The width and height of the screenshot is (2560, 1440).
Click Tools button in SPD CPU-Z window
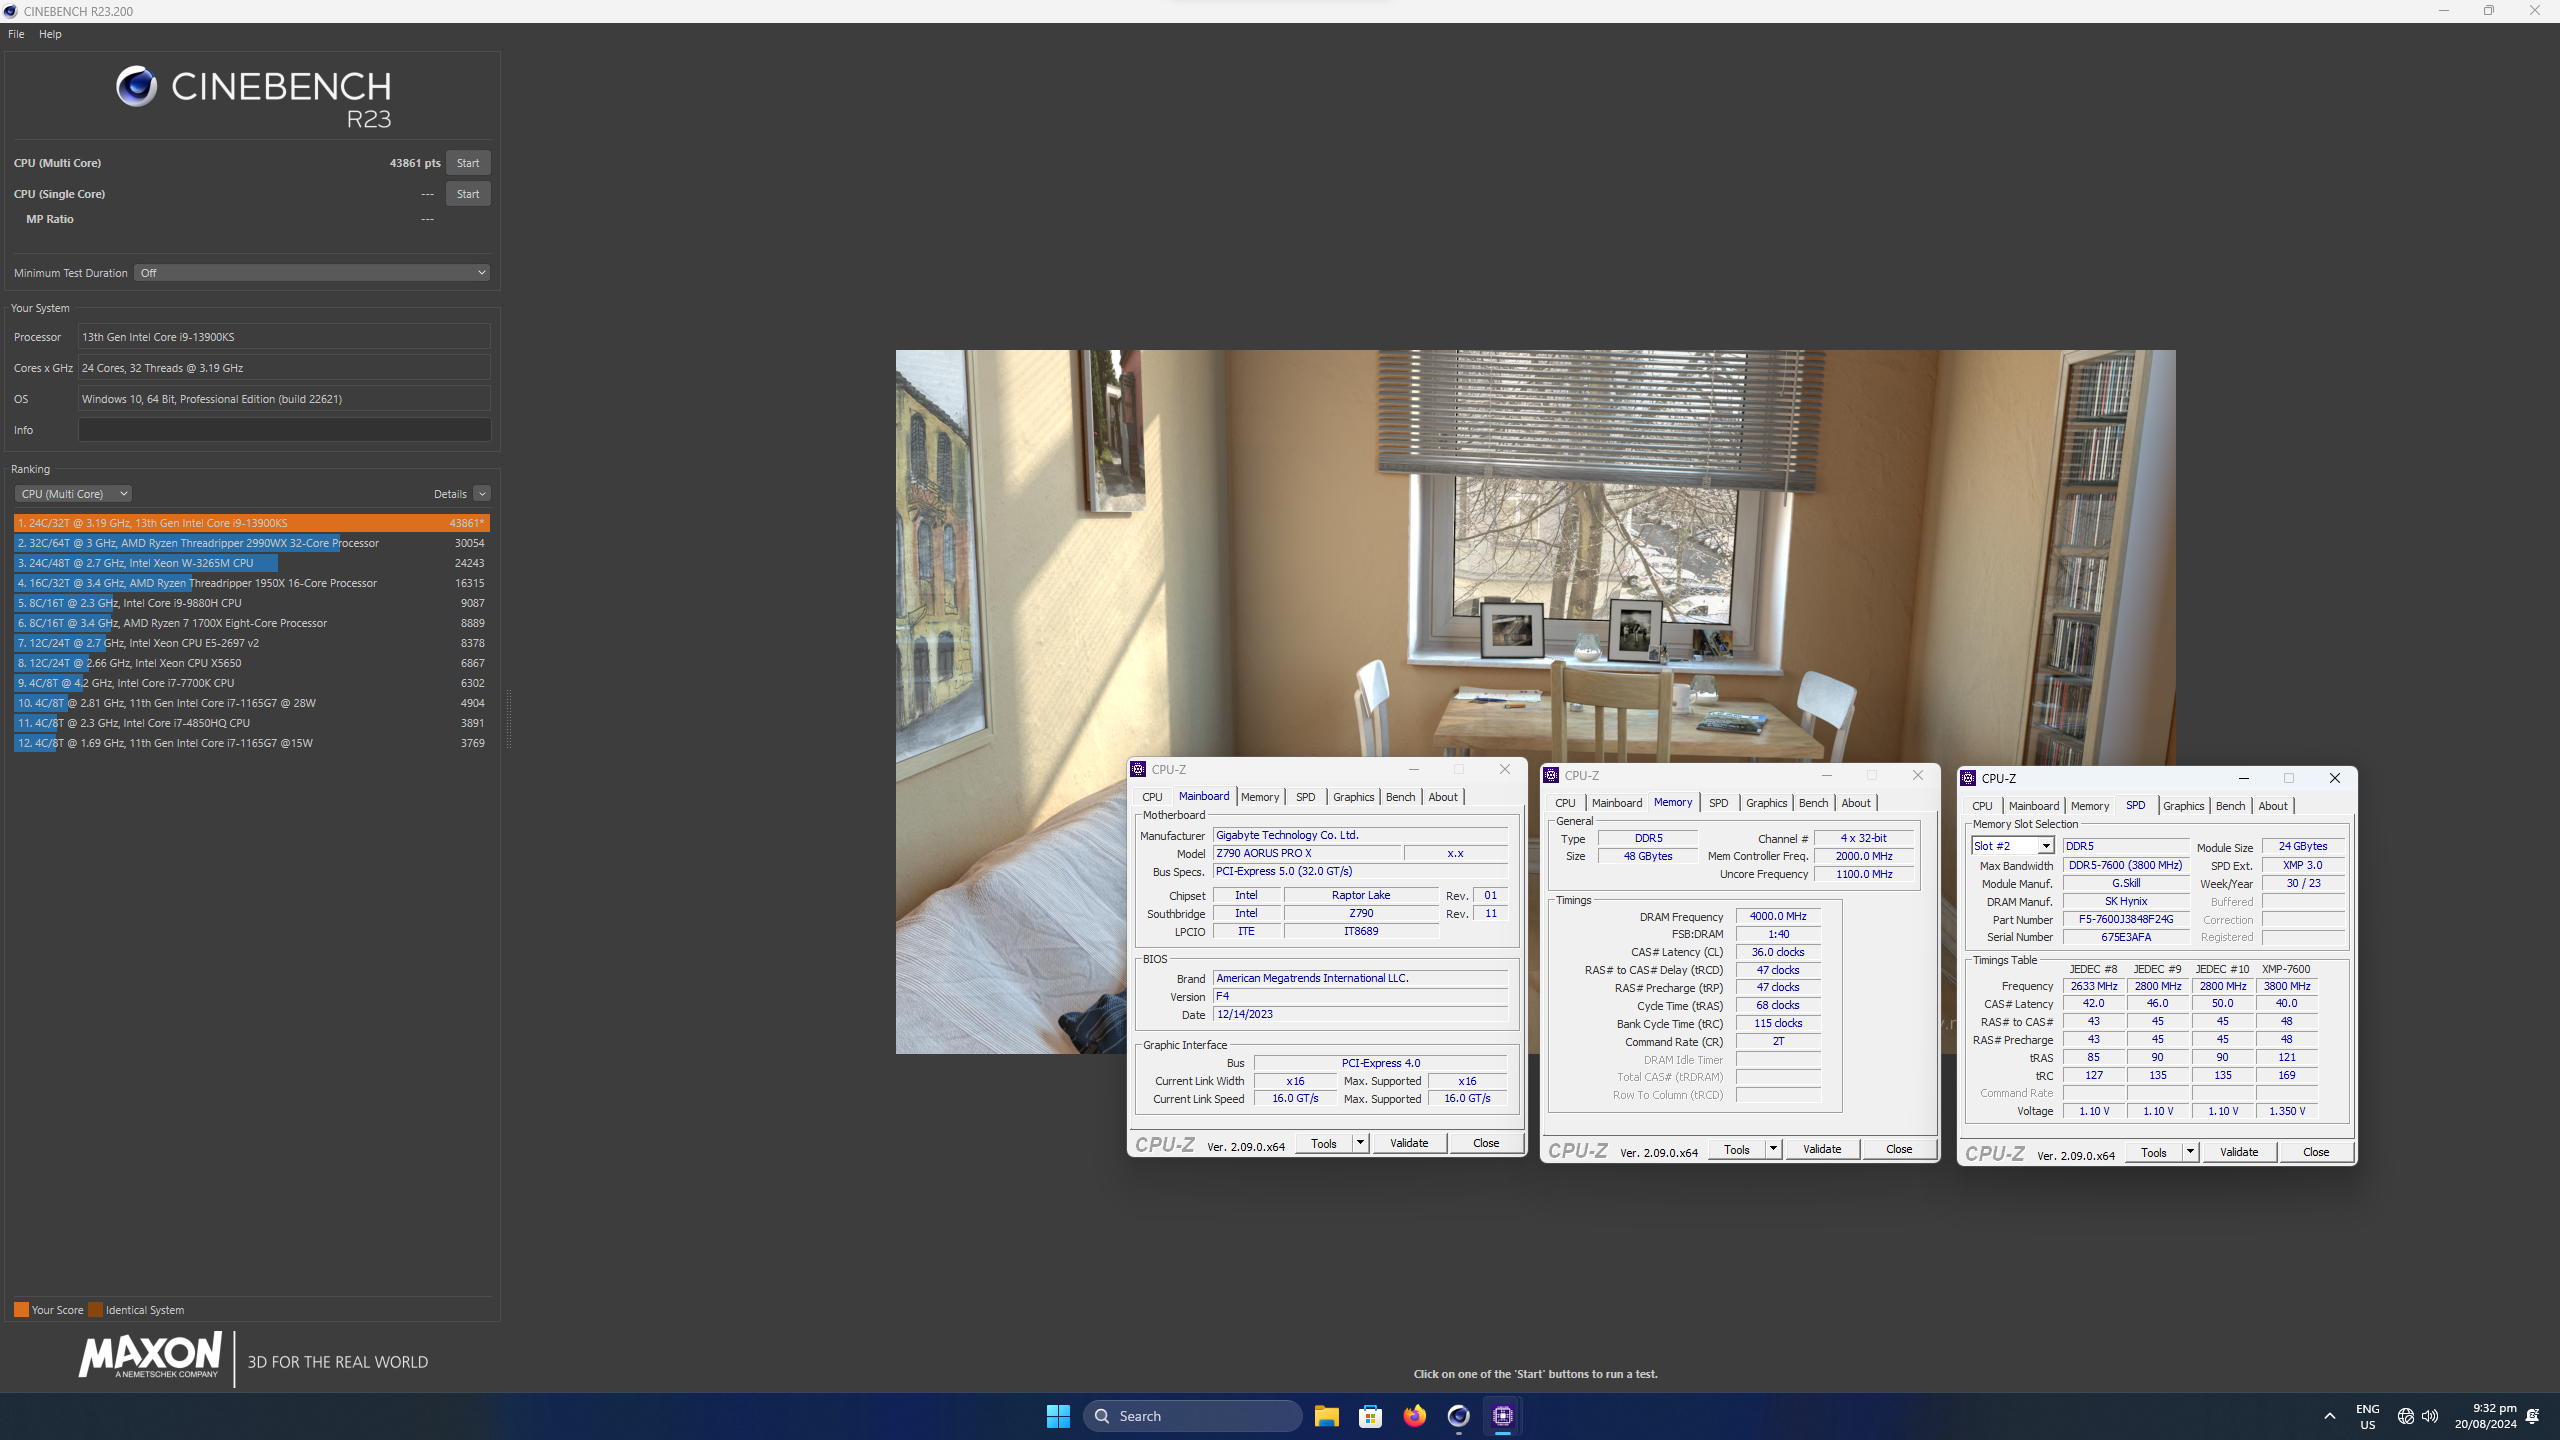tap(2154, 1152)
